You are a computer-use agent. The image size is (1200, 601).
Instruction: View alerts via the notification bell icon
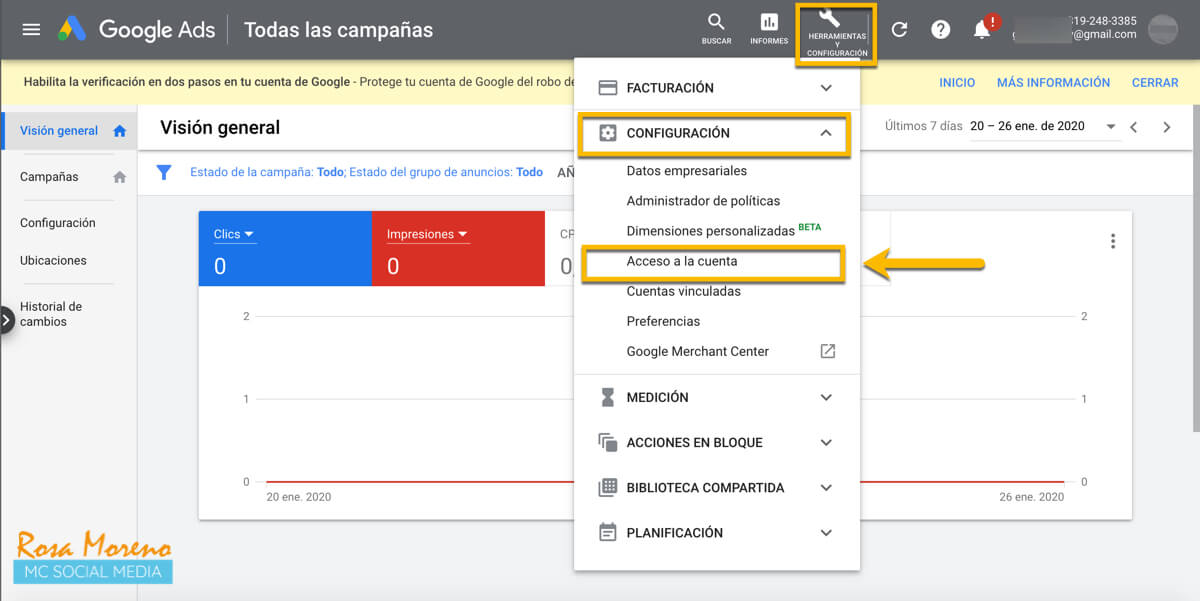click(981, 29)
